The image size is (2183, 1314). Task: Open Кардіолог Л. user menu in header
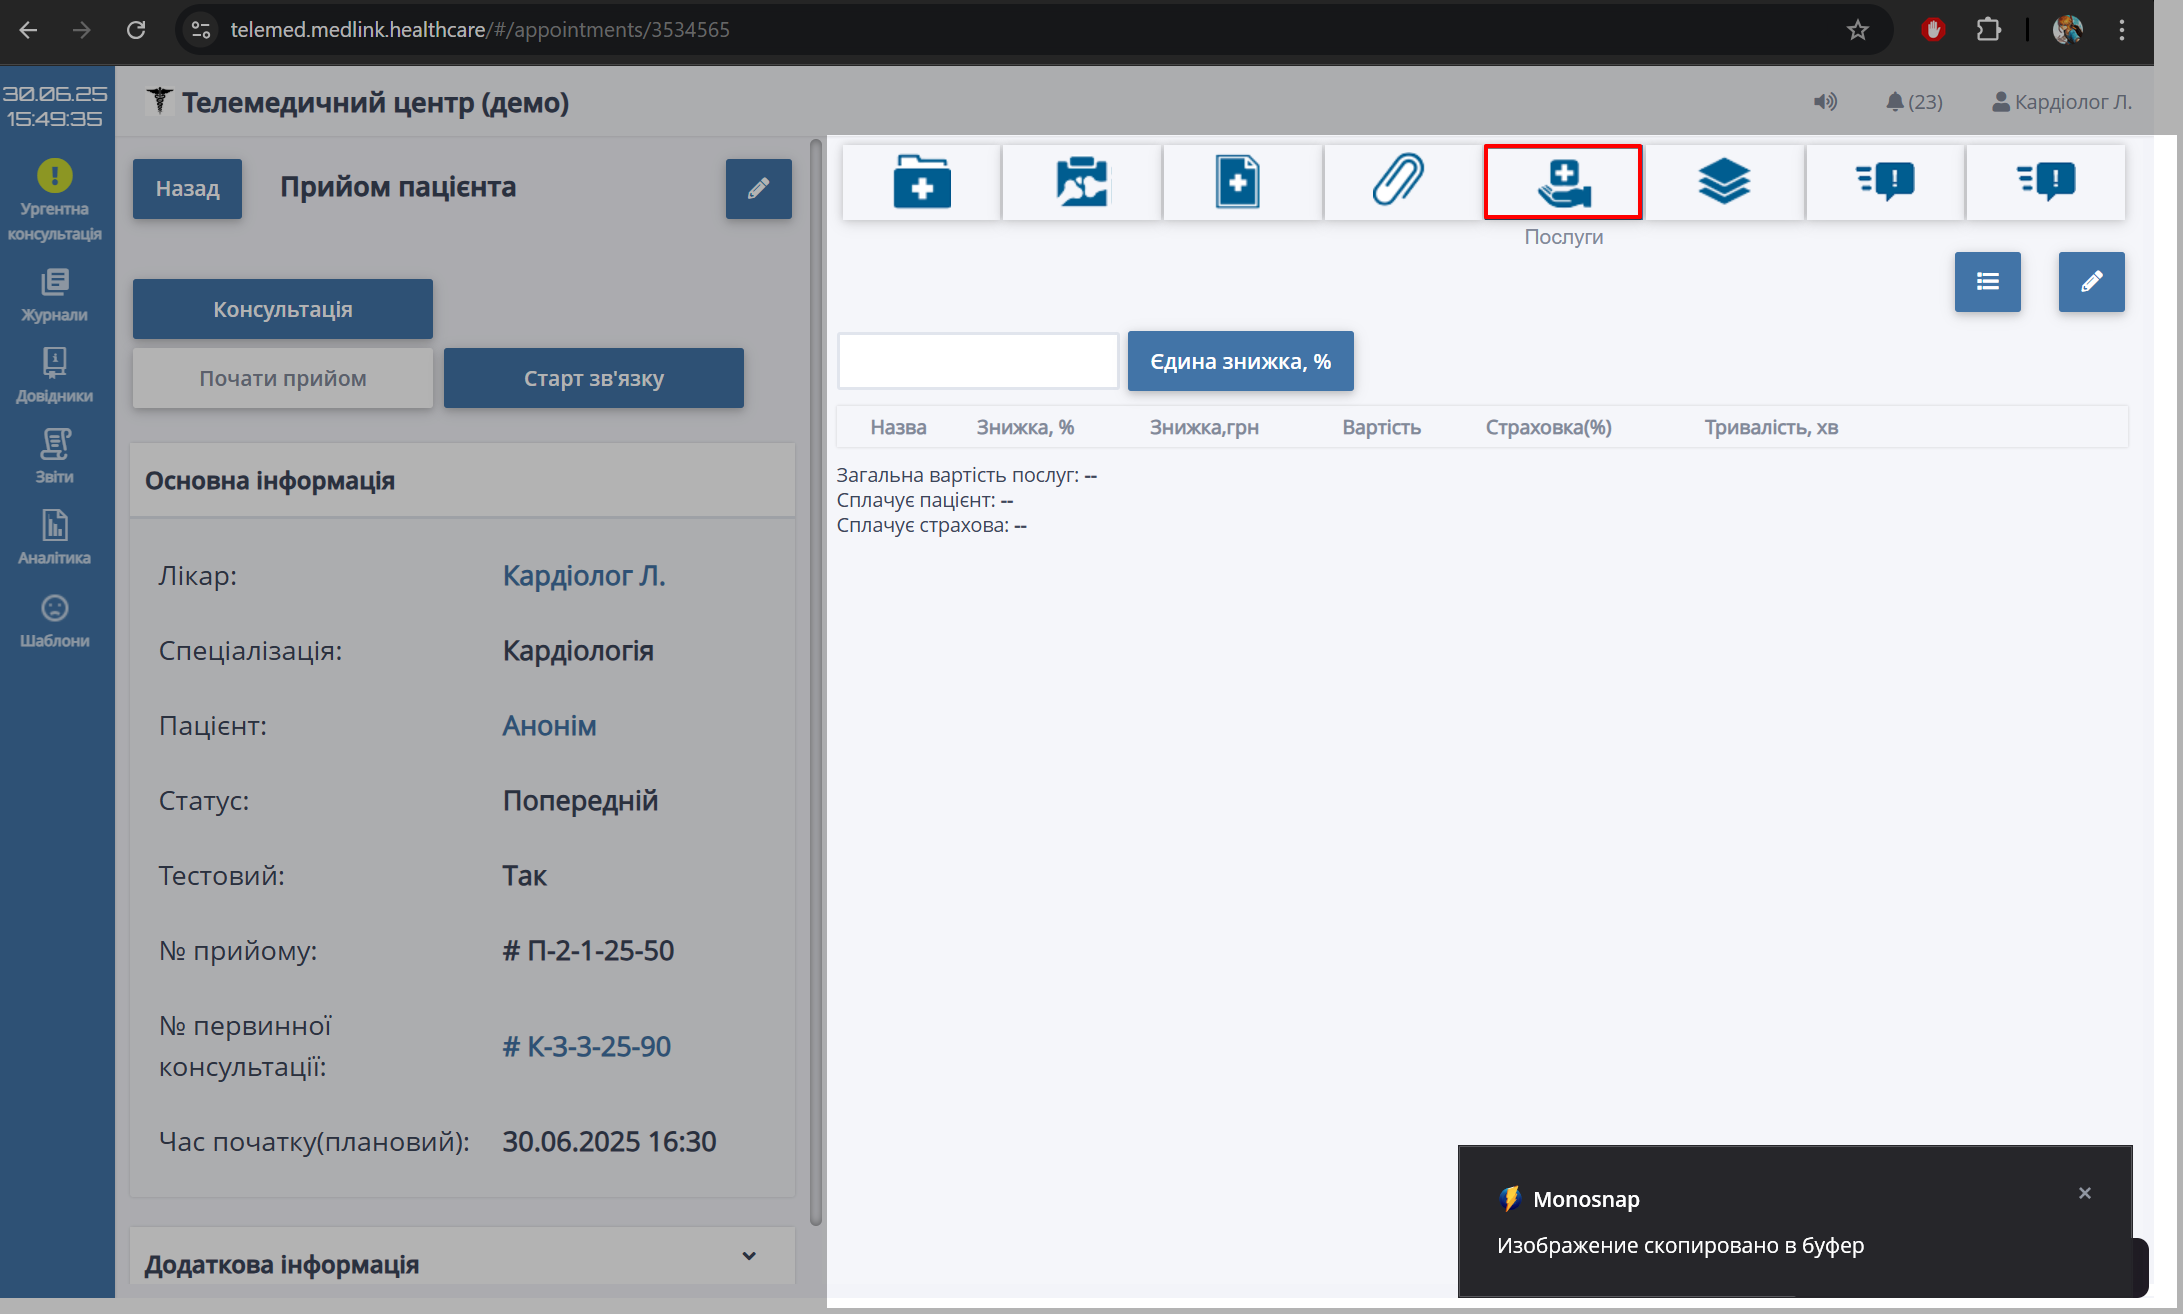pos(2061,102)
